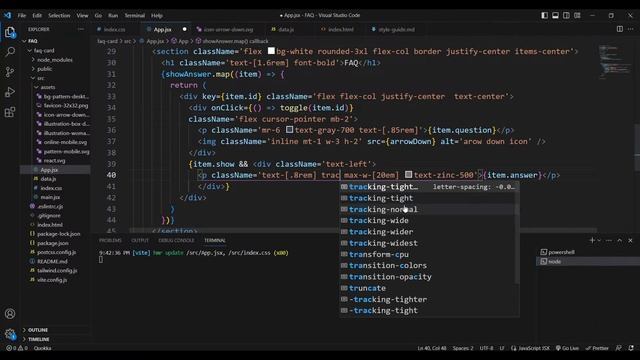
Task: Open terminal panel more actions ellipsis
Action: tap(609, 240)
